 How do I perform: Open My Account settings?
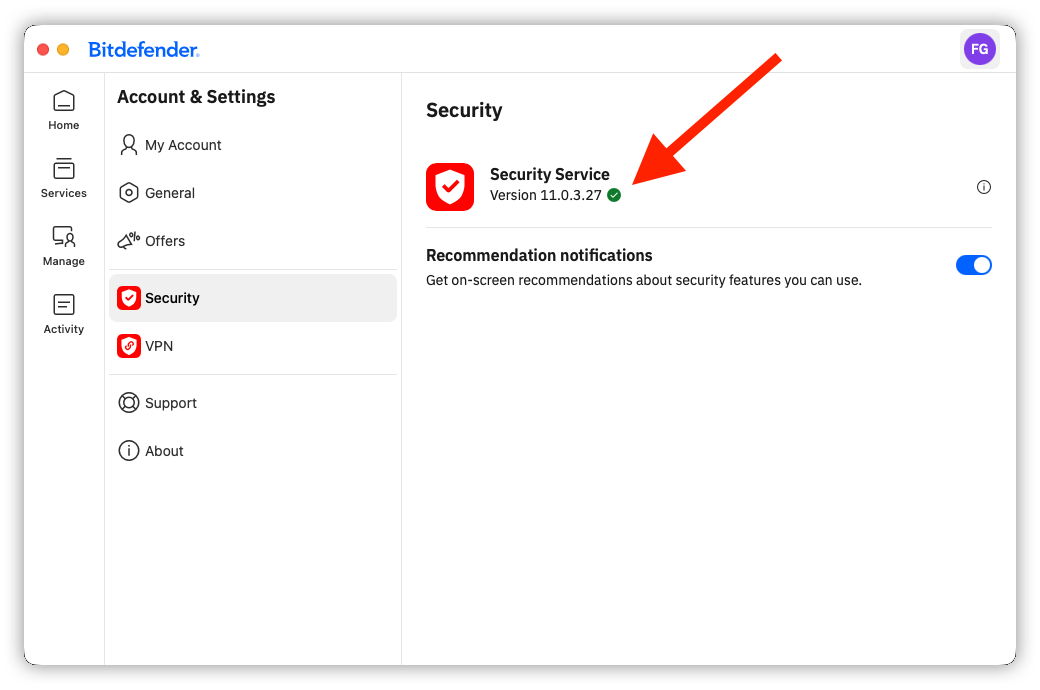click(x=253, y=145)
